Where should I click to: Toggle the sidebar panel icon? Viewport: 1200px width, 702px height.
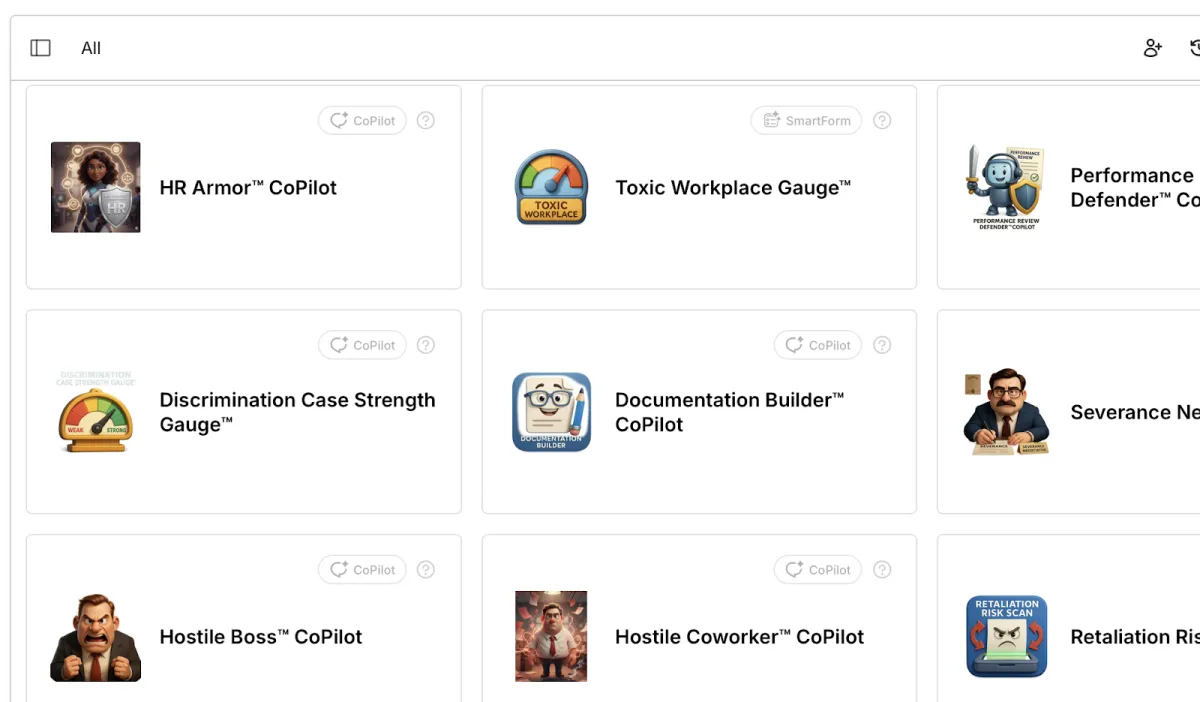point(40,48)
